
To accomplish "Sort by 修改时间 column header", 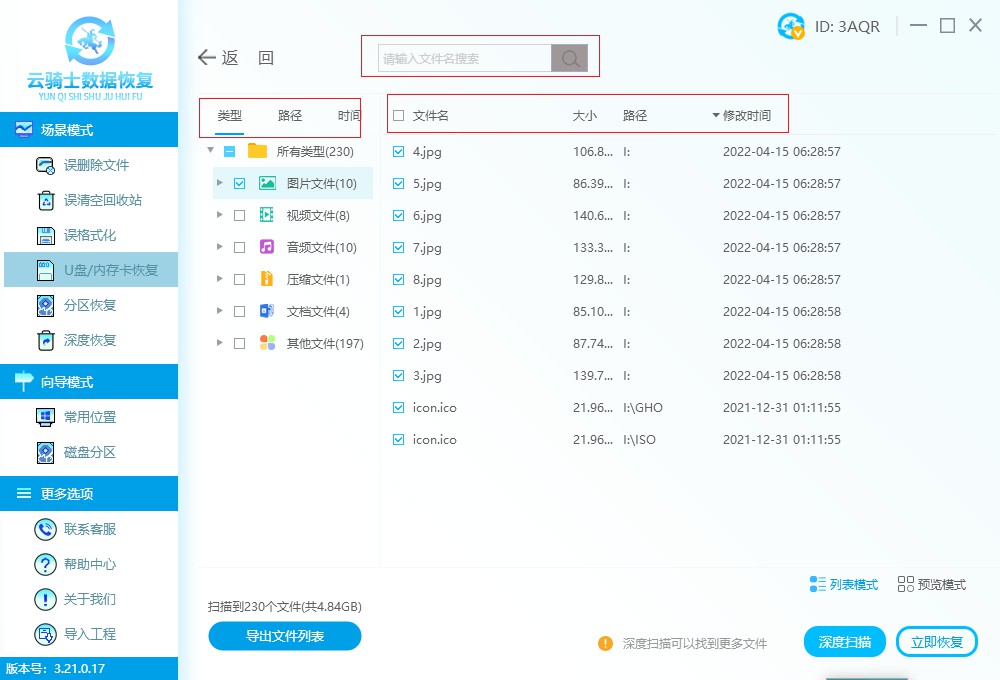I will point(746,116).
